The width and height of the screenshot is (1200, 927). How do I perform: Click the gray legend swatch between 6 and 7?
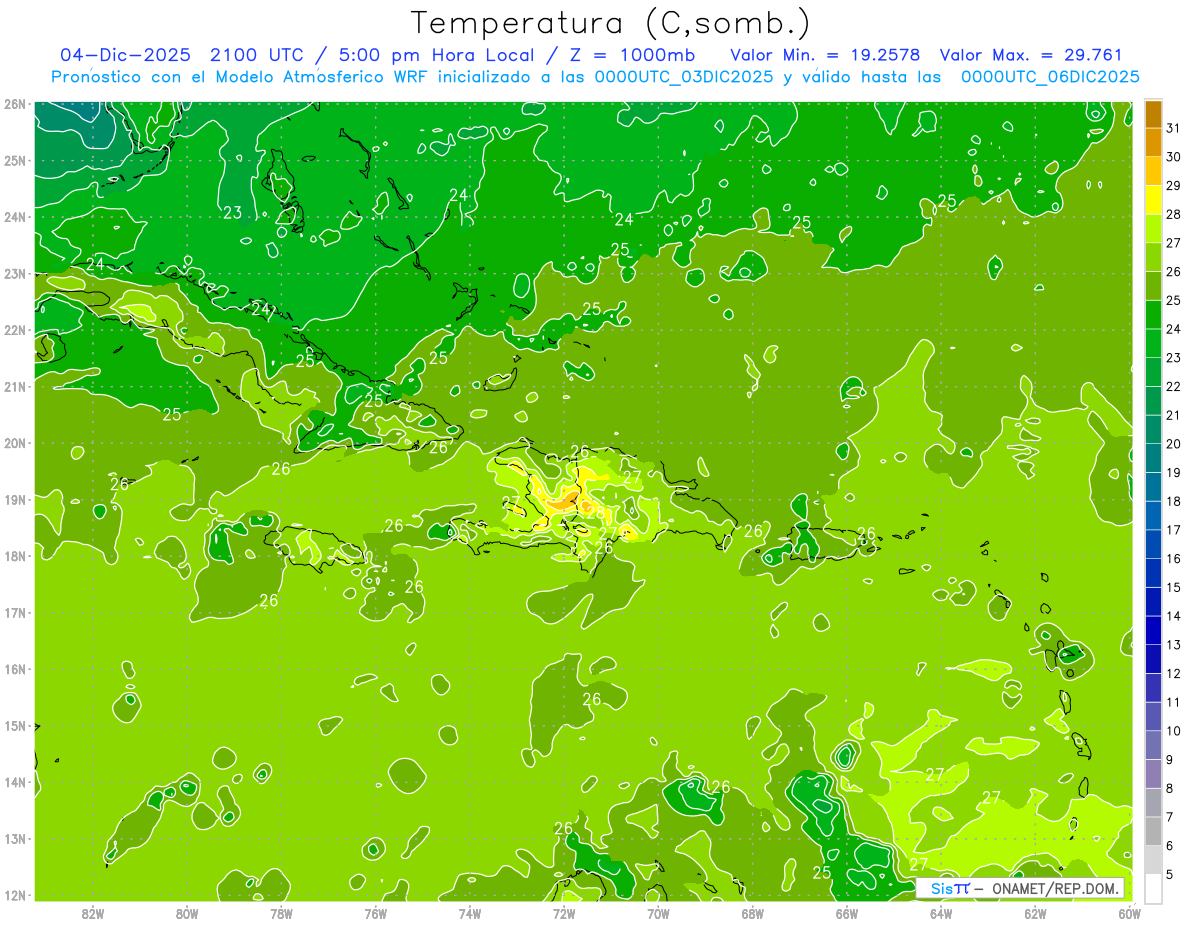coord(1154,831)
